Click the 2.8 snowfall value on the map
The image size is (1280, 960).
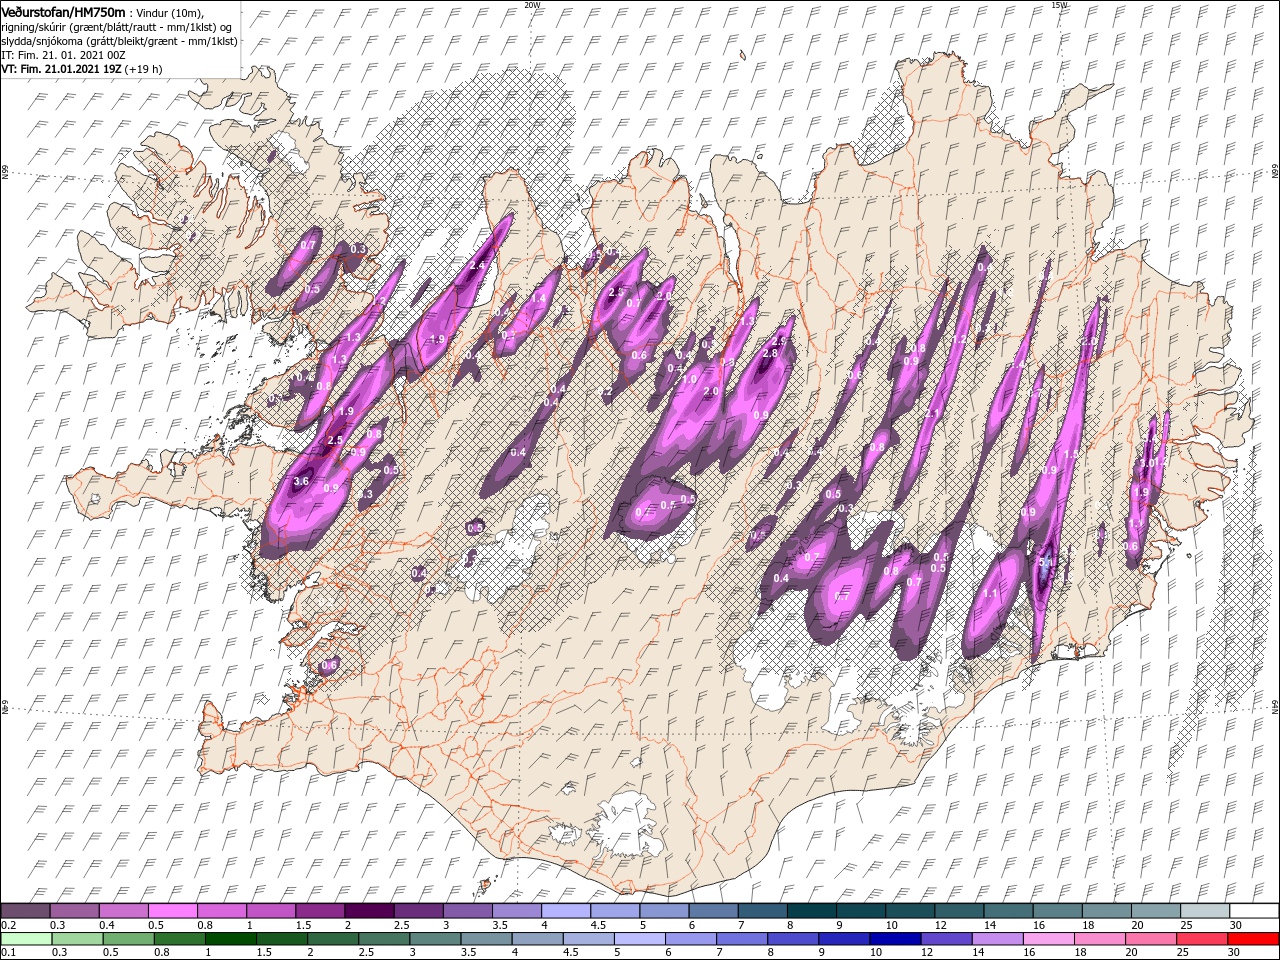pos(770,353)
